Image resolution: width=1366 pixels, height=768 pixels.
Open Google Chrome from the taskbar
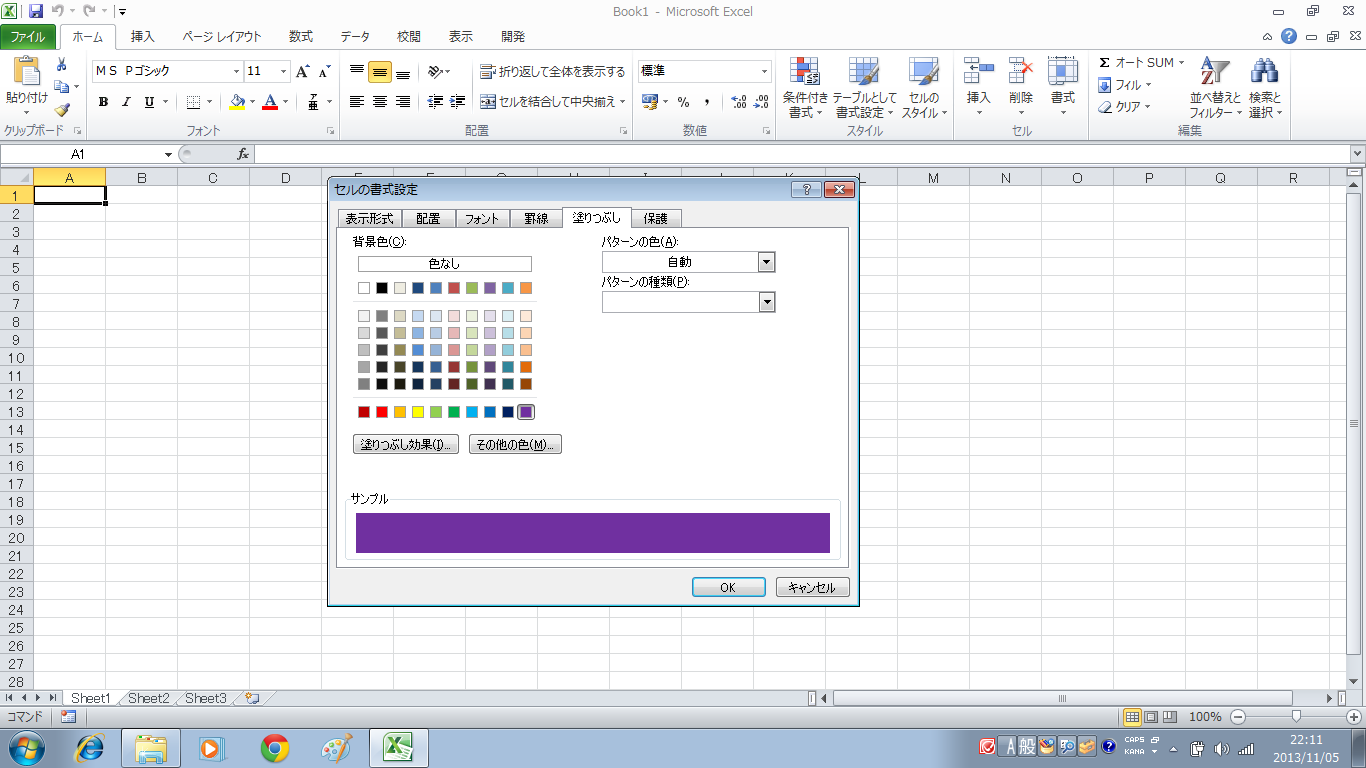[x=275, y=747]
